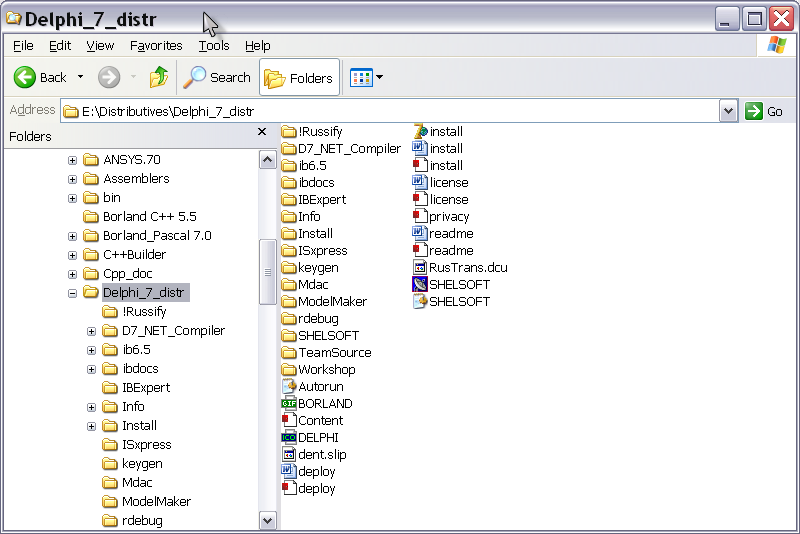Select Borland C++ 5.5 in tree
This screenshot has height=534, width=800.
[149, 217]
